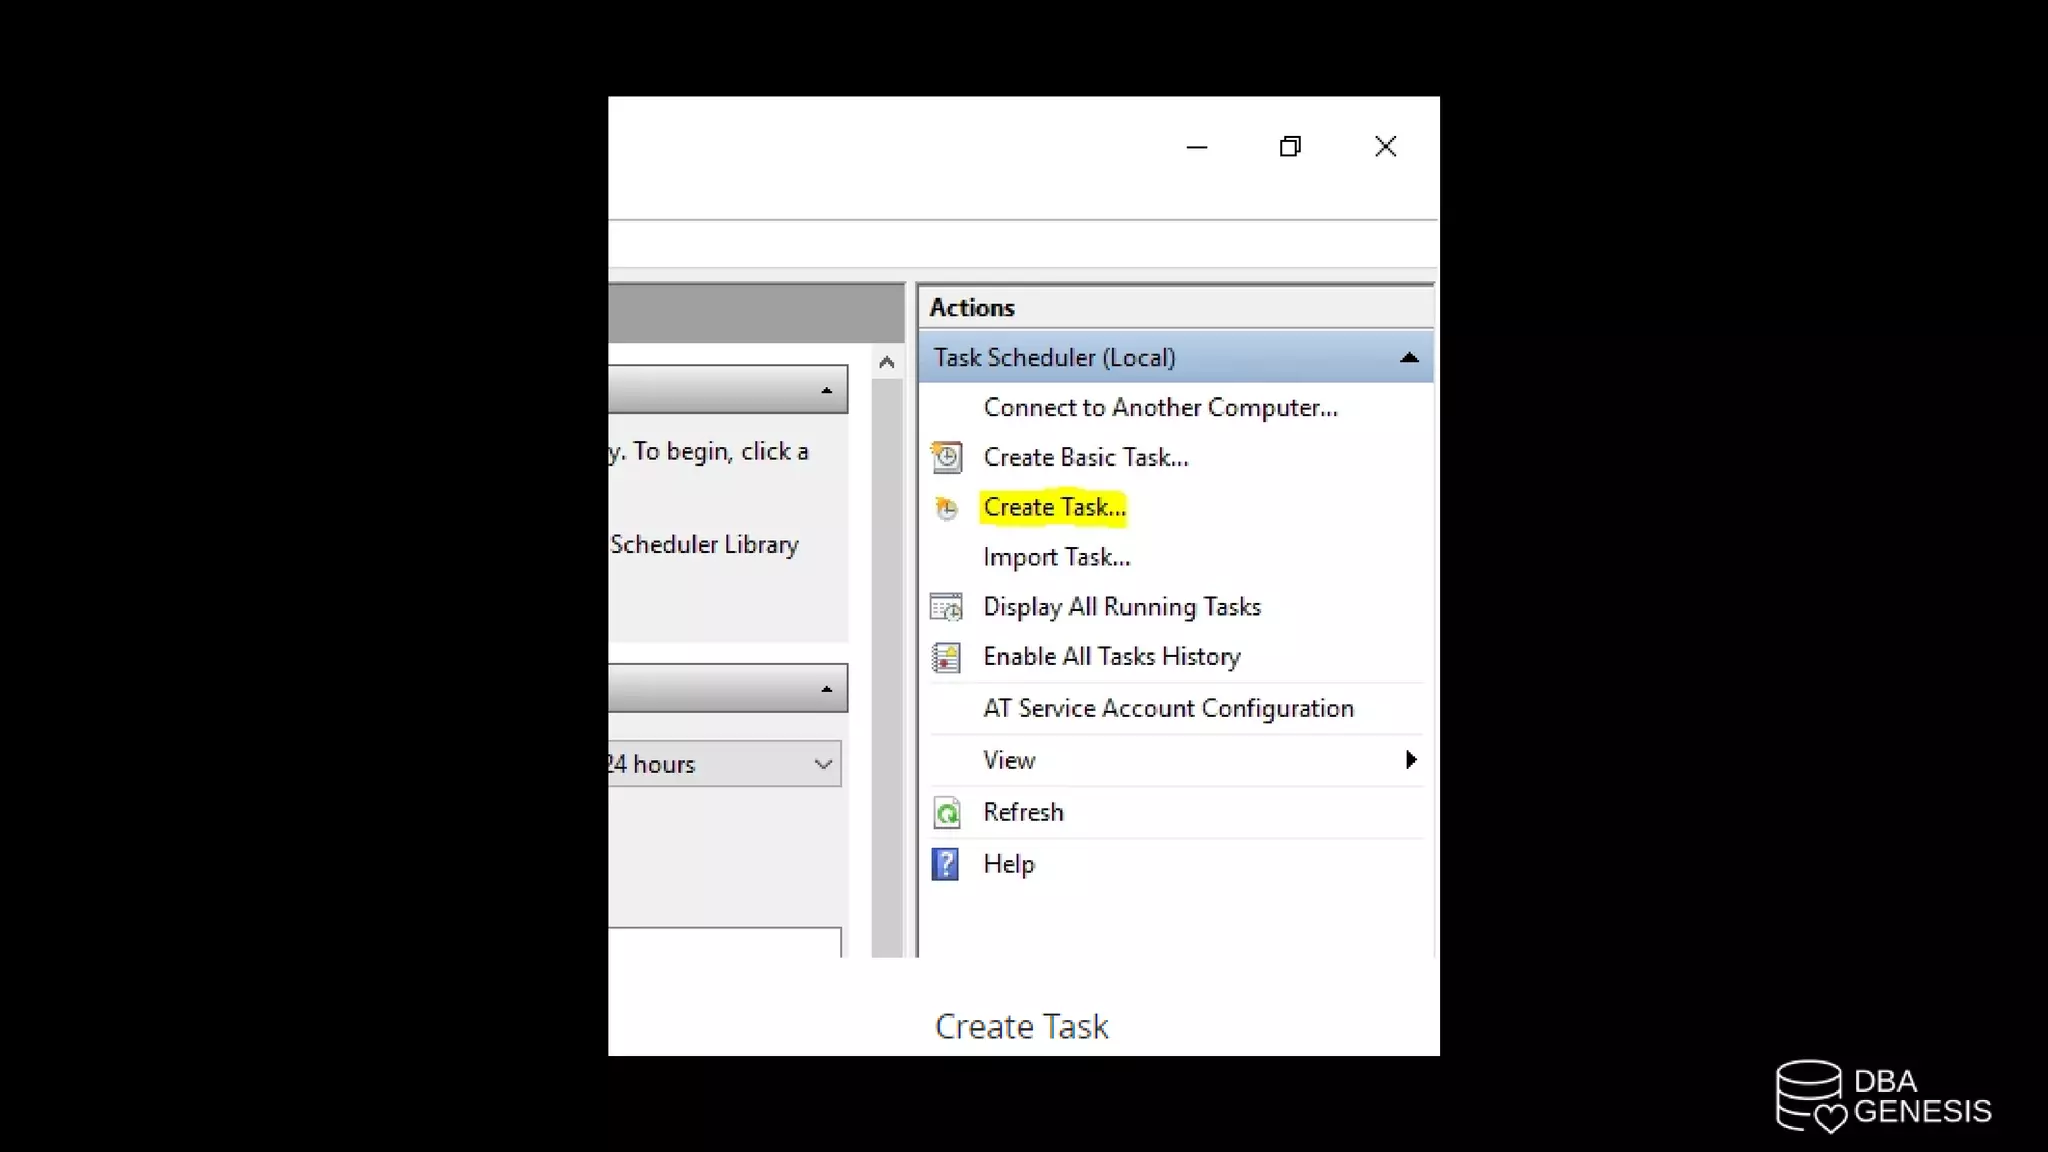
Task: Click Enable All Tasks History text
Action: click(1111, 657)
